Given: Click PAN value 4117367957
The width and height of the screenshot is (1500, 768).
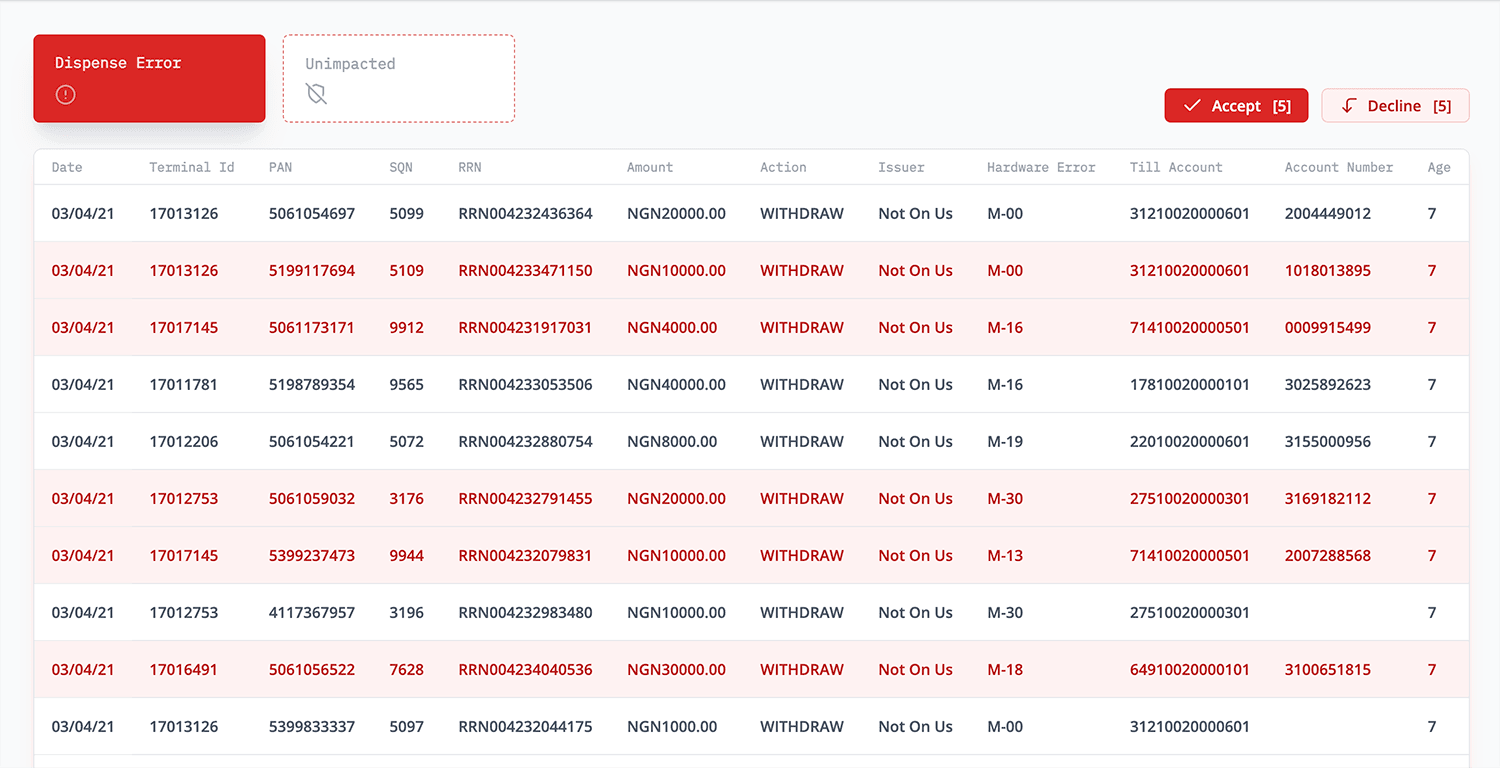Looking at the screenshot, I should click(312, 612).
